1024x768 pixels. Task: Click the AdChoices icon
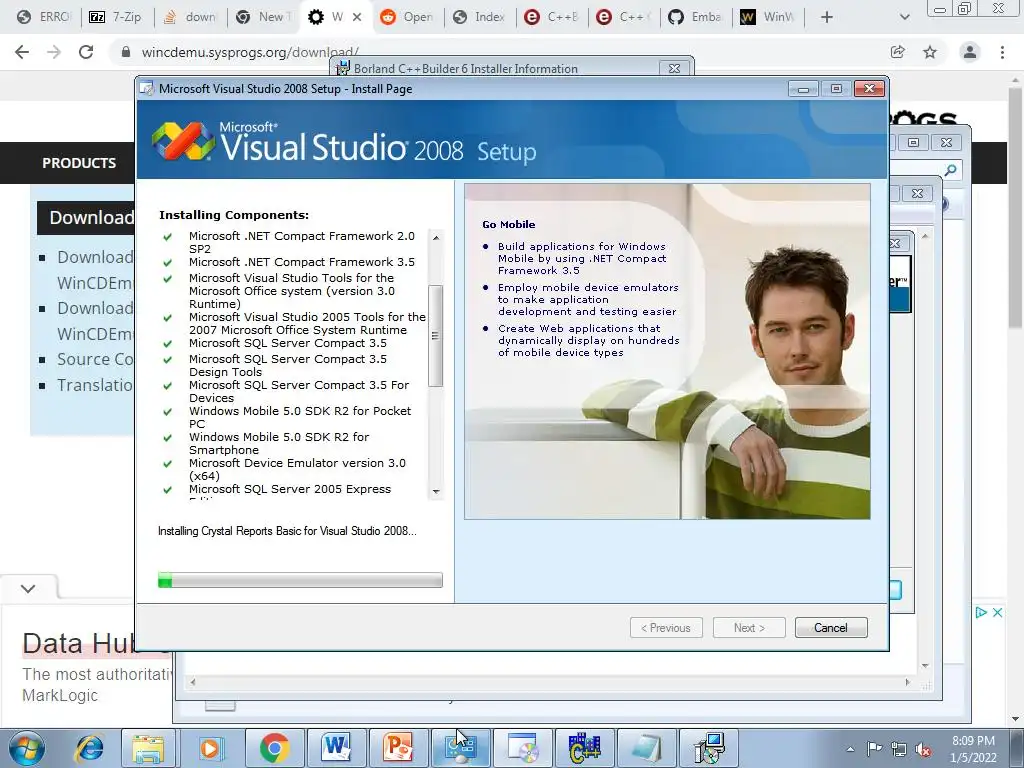(981, 613)
